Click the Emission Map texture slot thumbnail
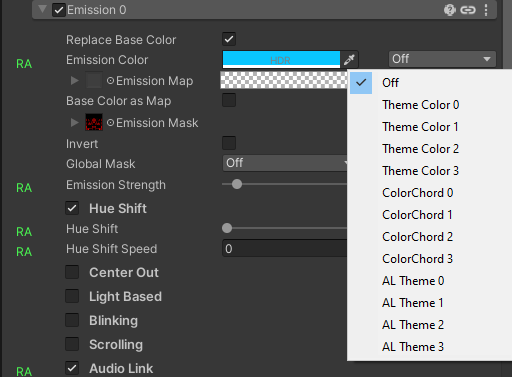Screen dimensions: 512x377 [x=94, y=81]
